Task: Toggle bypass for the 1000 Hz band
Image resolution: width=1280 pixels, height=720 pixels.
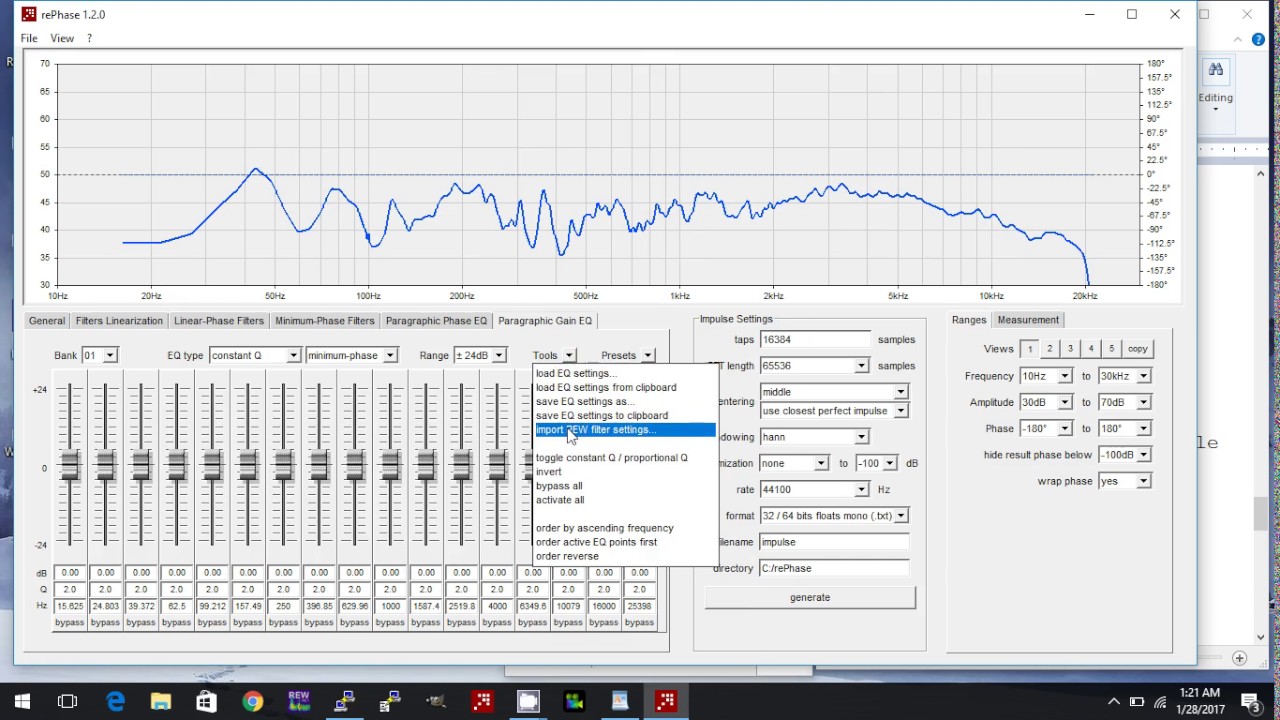Action: (x=390, y=622)
